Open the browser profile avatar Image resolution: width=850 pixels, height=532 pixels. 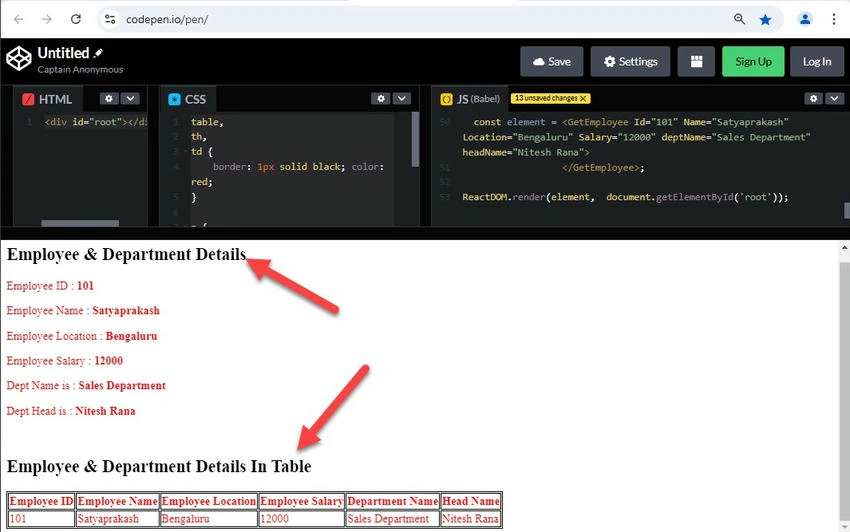(x=805, y=20)
